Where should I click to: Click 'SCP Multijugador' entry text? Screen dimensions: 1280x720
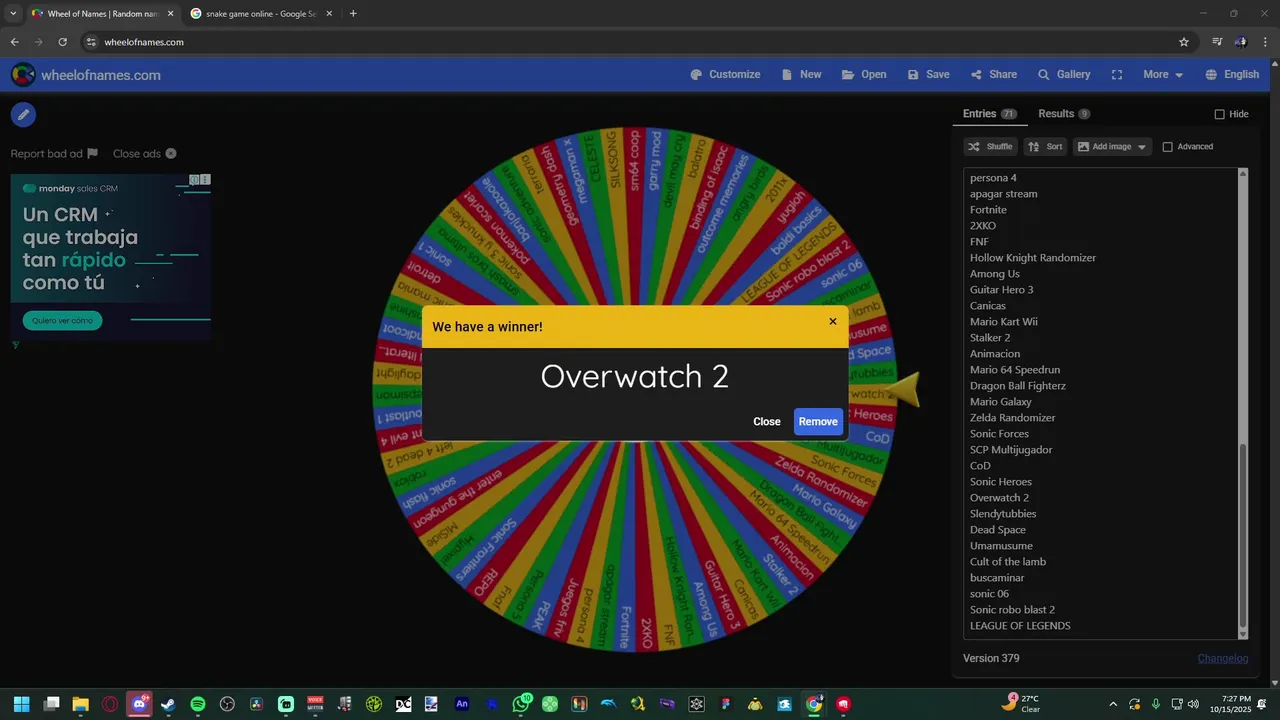click(1011, 450)
